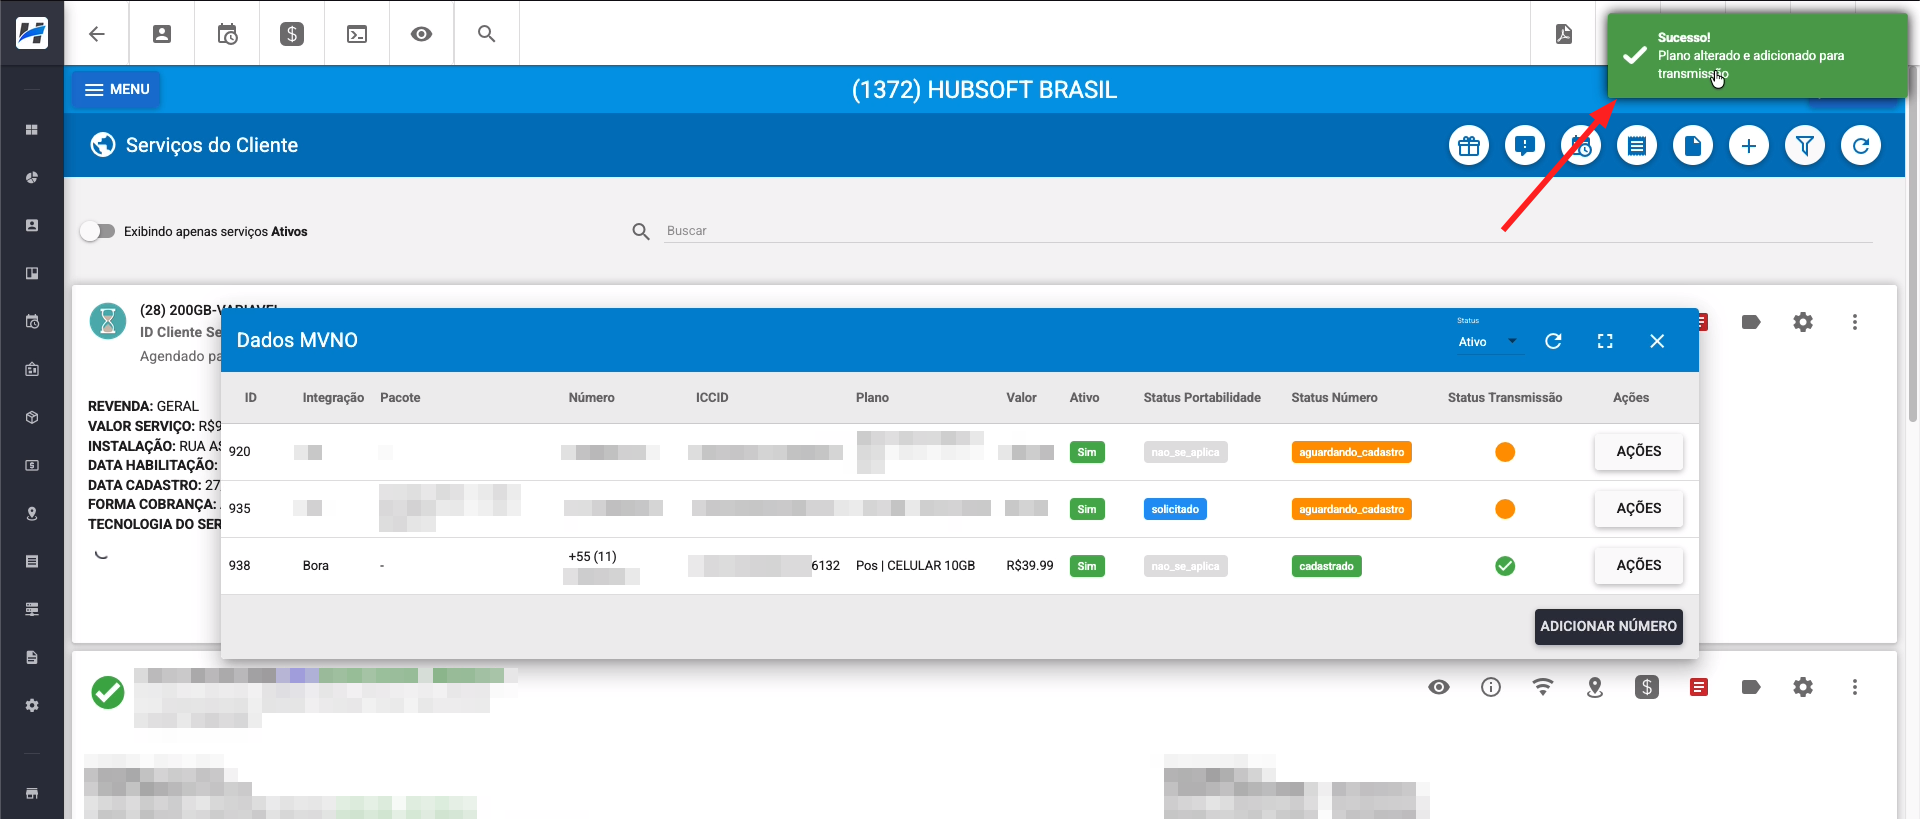Image resolution: width=1920 pixels, height=819 pixels.
Task: Open AÇÕES for row 938
Action: (x=1639, y=566)
